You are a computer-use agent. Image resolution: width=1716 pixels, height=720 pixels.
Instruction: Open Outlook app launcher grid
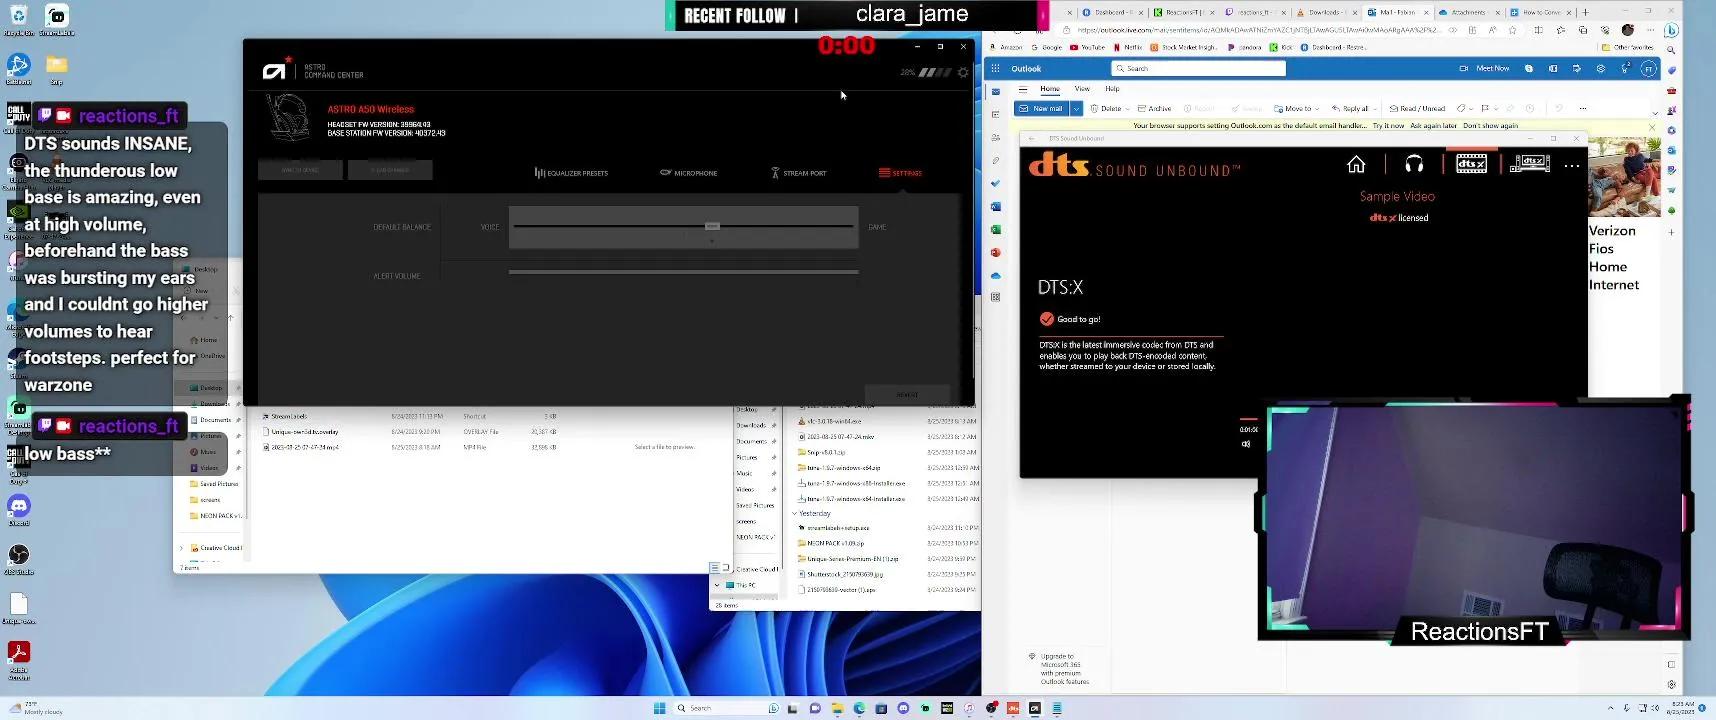[995, 69]
